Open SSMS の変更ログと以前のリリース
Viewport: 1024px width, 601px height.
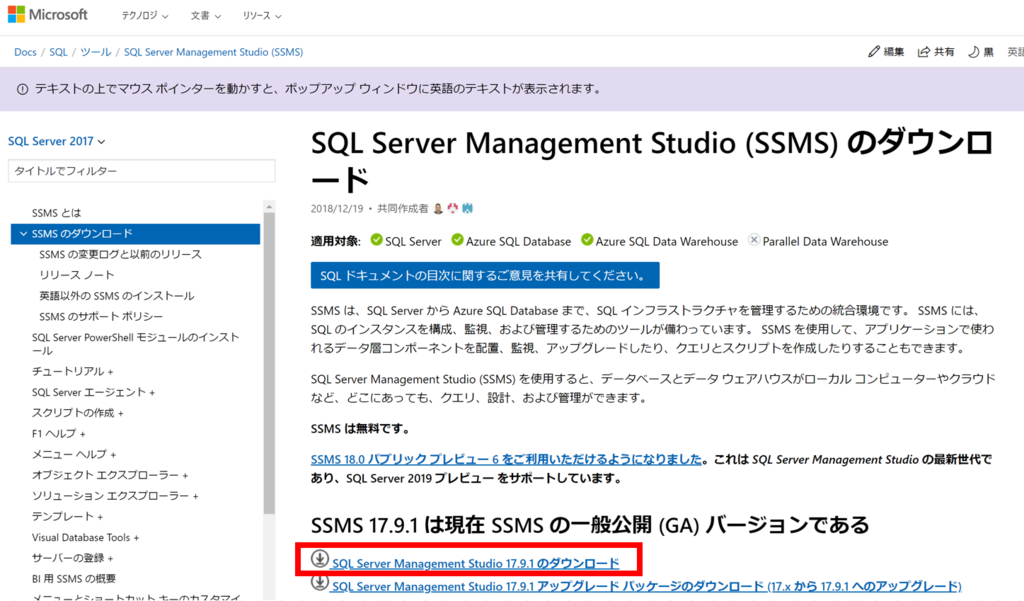120,254
